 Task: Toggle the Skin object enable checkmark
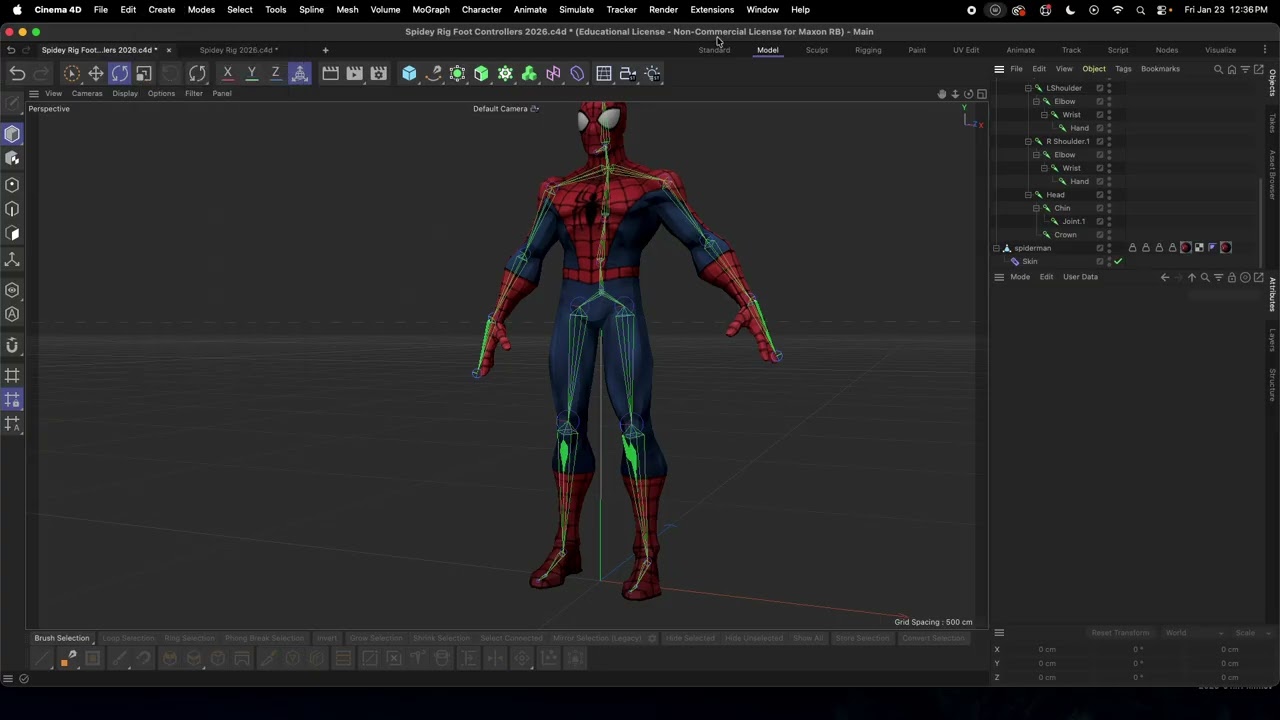click(x=1118, y=262)
